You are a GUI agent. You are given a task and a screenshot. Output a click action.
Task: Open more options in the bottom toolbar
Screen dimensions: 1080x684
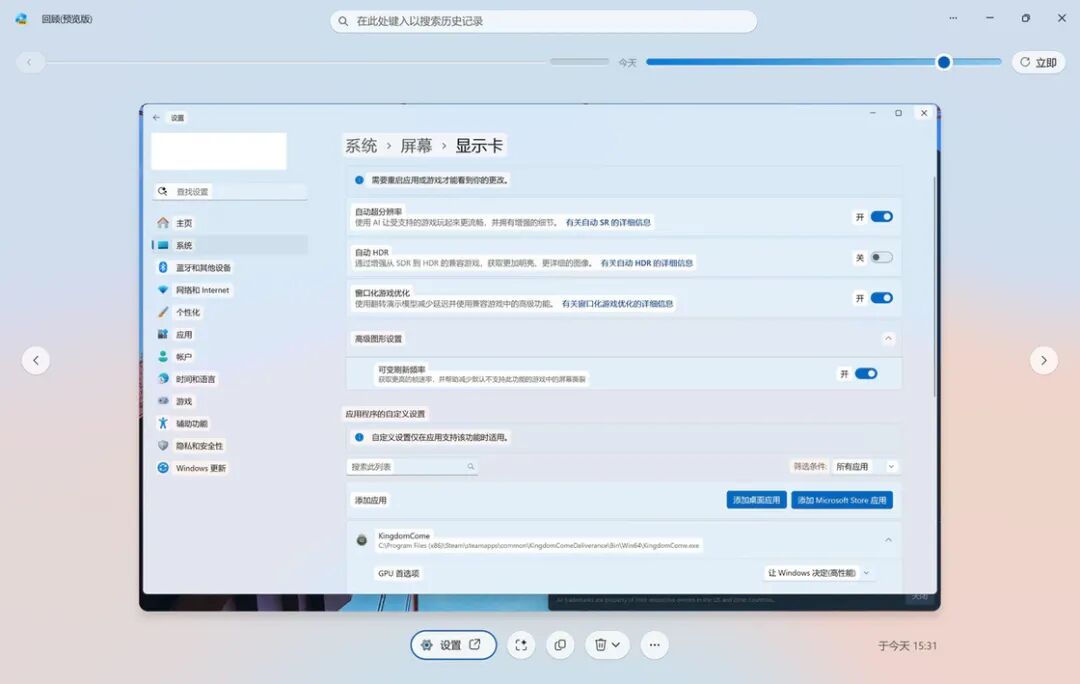tap(654, 645)
